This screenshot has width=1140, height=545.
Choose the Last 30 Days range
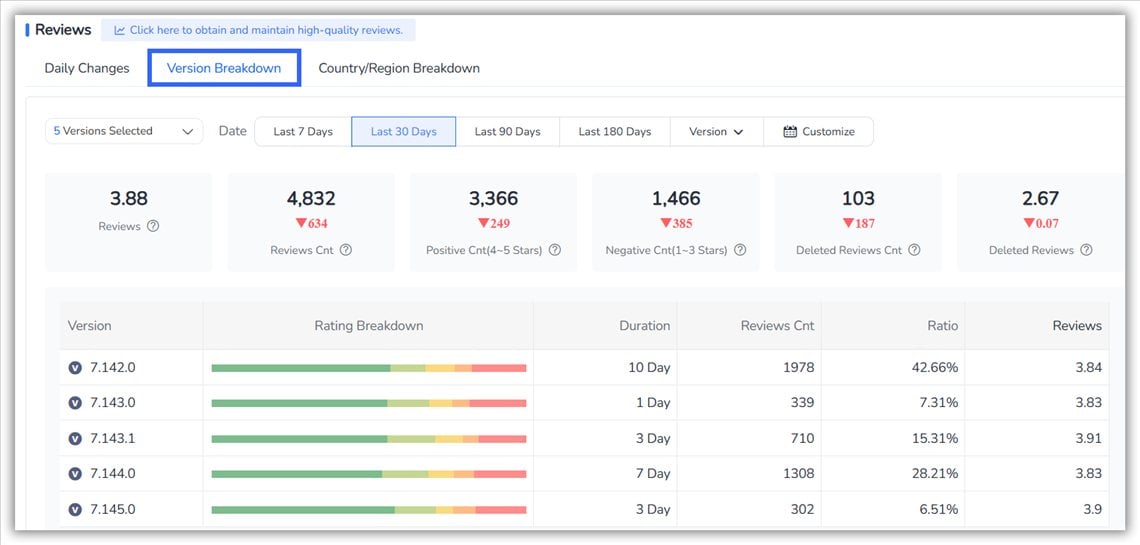[x=404, y=132]
